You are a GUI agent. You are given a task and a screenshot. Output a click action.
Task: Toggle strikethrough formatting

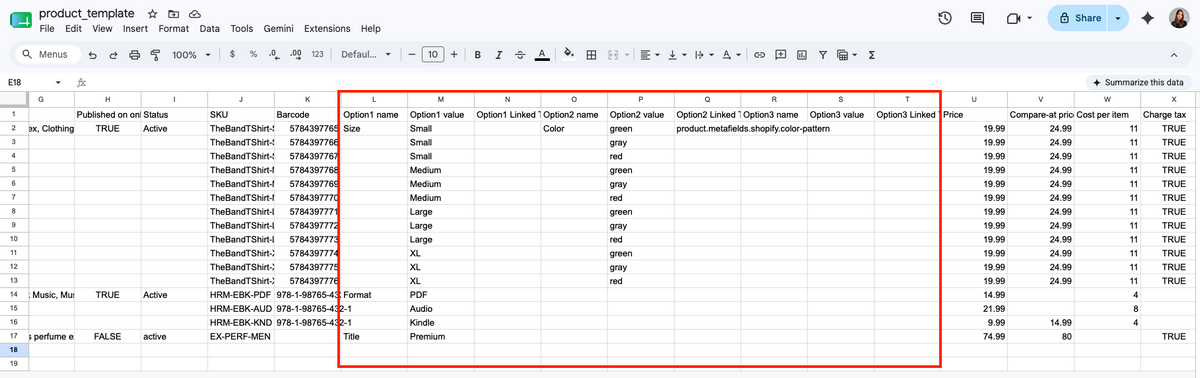coord(520,54)
